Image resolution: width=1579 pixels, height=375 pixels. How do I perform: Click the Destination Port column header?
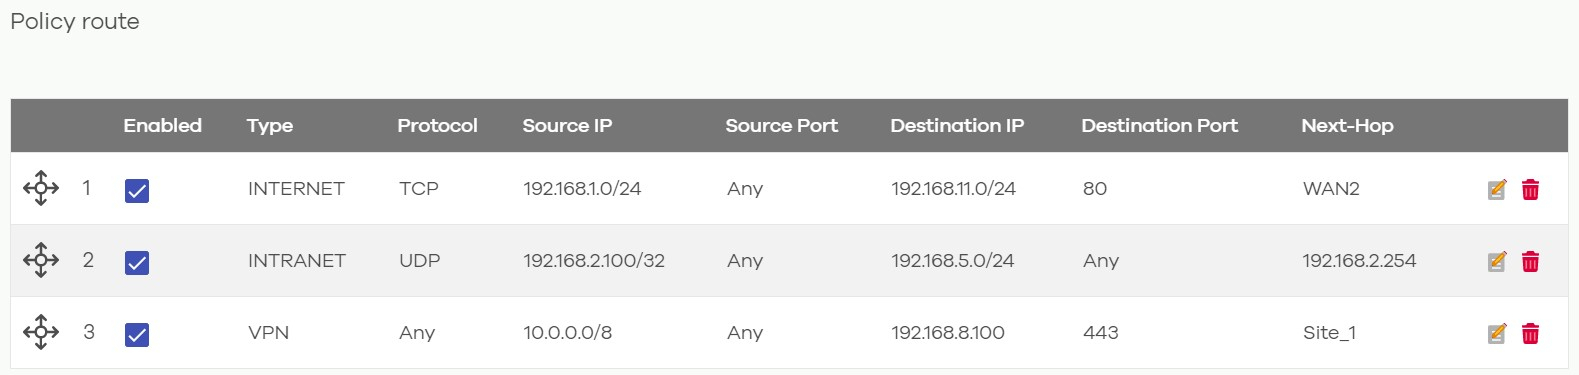[x=1159, y=125]
